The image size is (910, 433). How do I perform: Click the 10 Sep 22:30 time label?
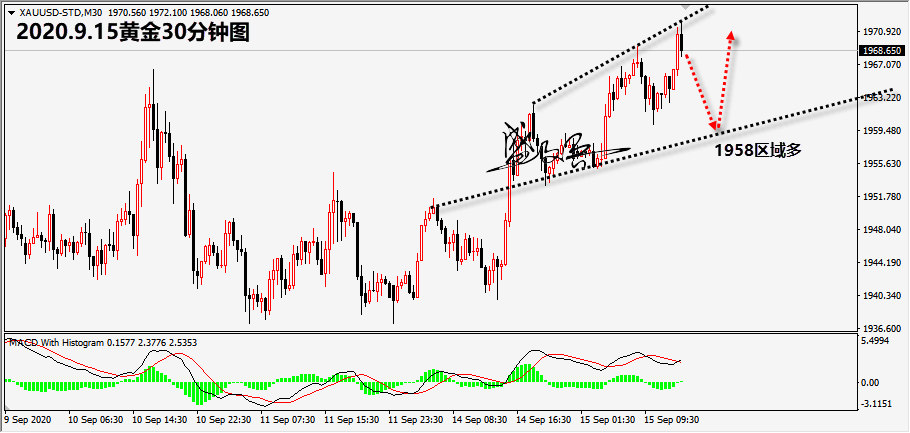click(223, 420)
